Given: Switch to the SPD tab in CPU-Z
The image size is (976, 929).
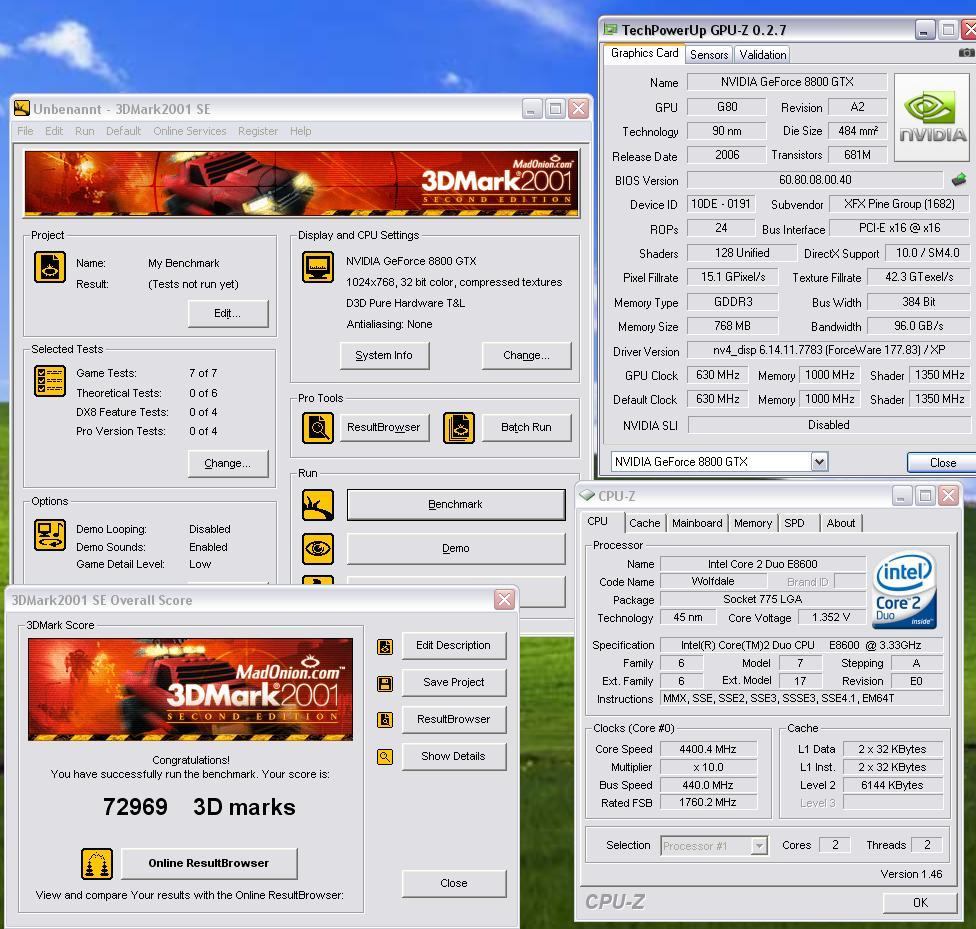Looking at the screenshot, I should tap(794, 523).
